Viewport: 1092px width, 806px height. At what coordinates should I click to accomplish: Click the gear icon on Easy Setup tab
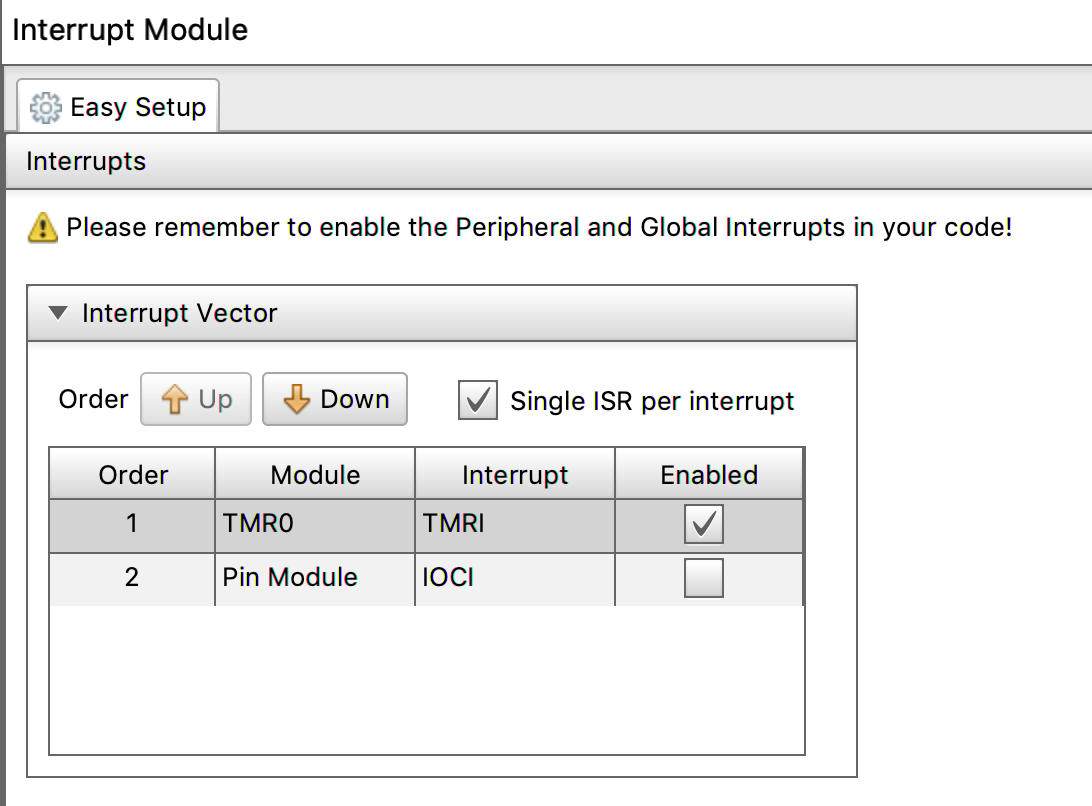pos(46,107)
